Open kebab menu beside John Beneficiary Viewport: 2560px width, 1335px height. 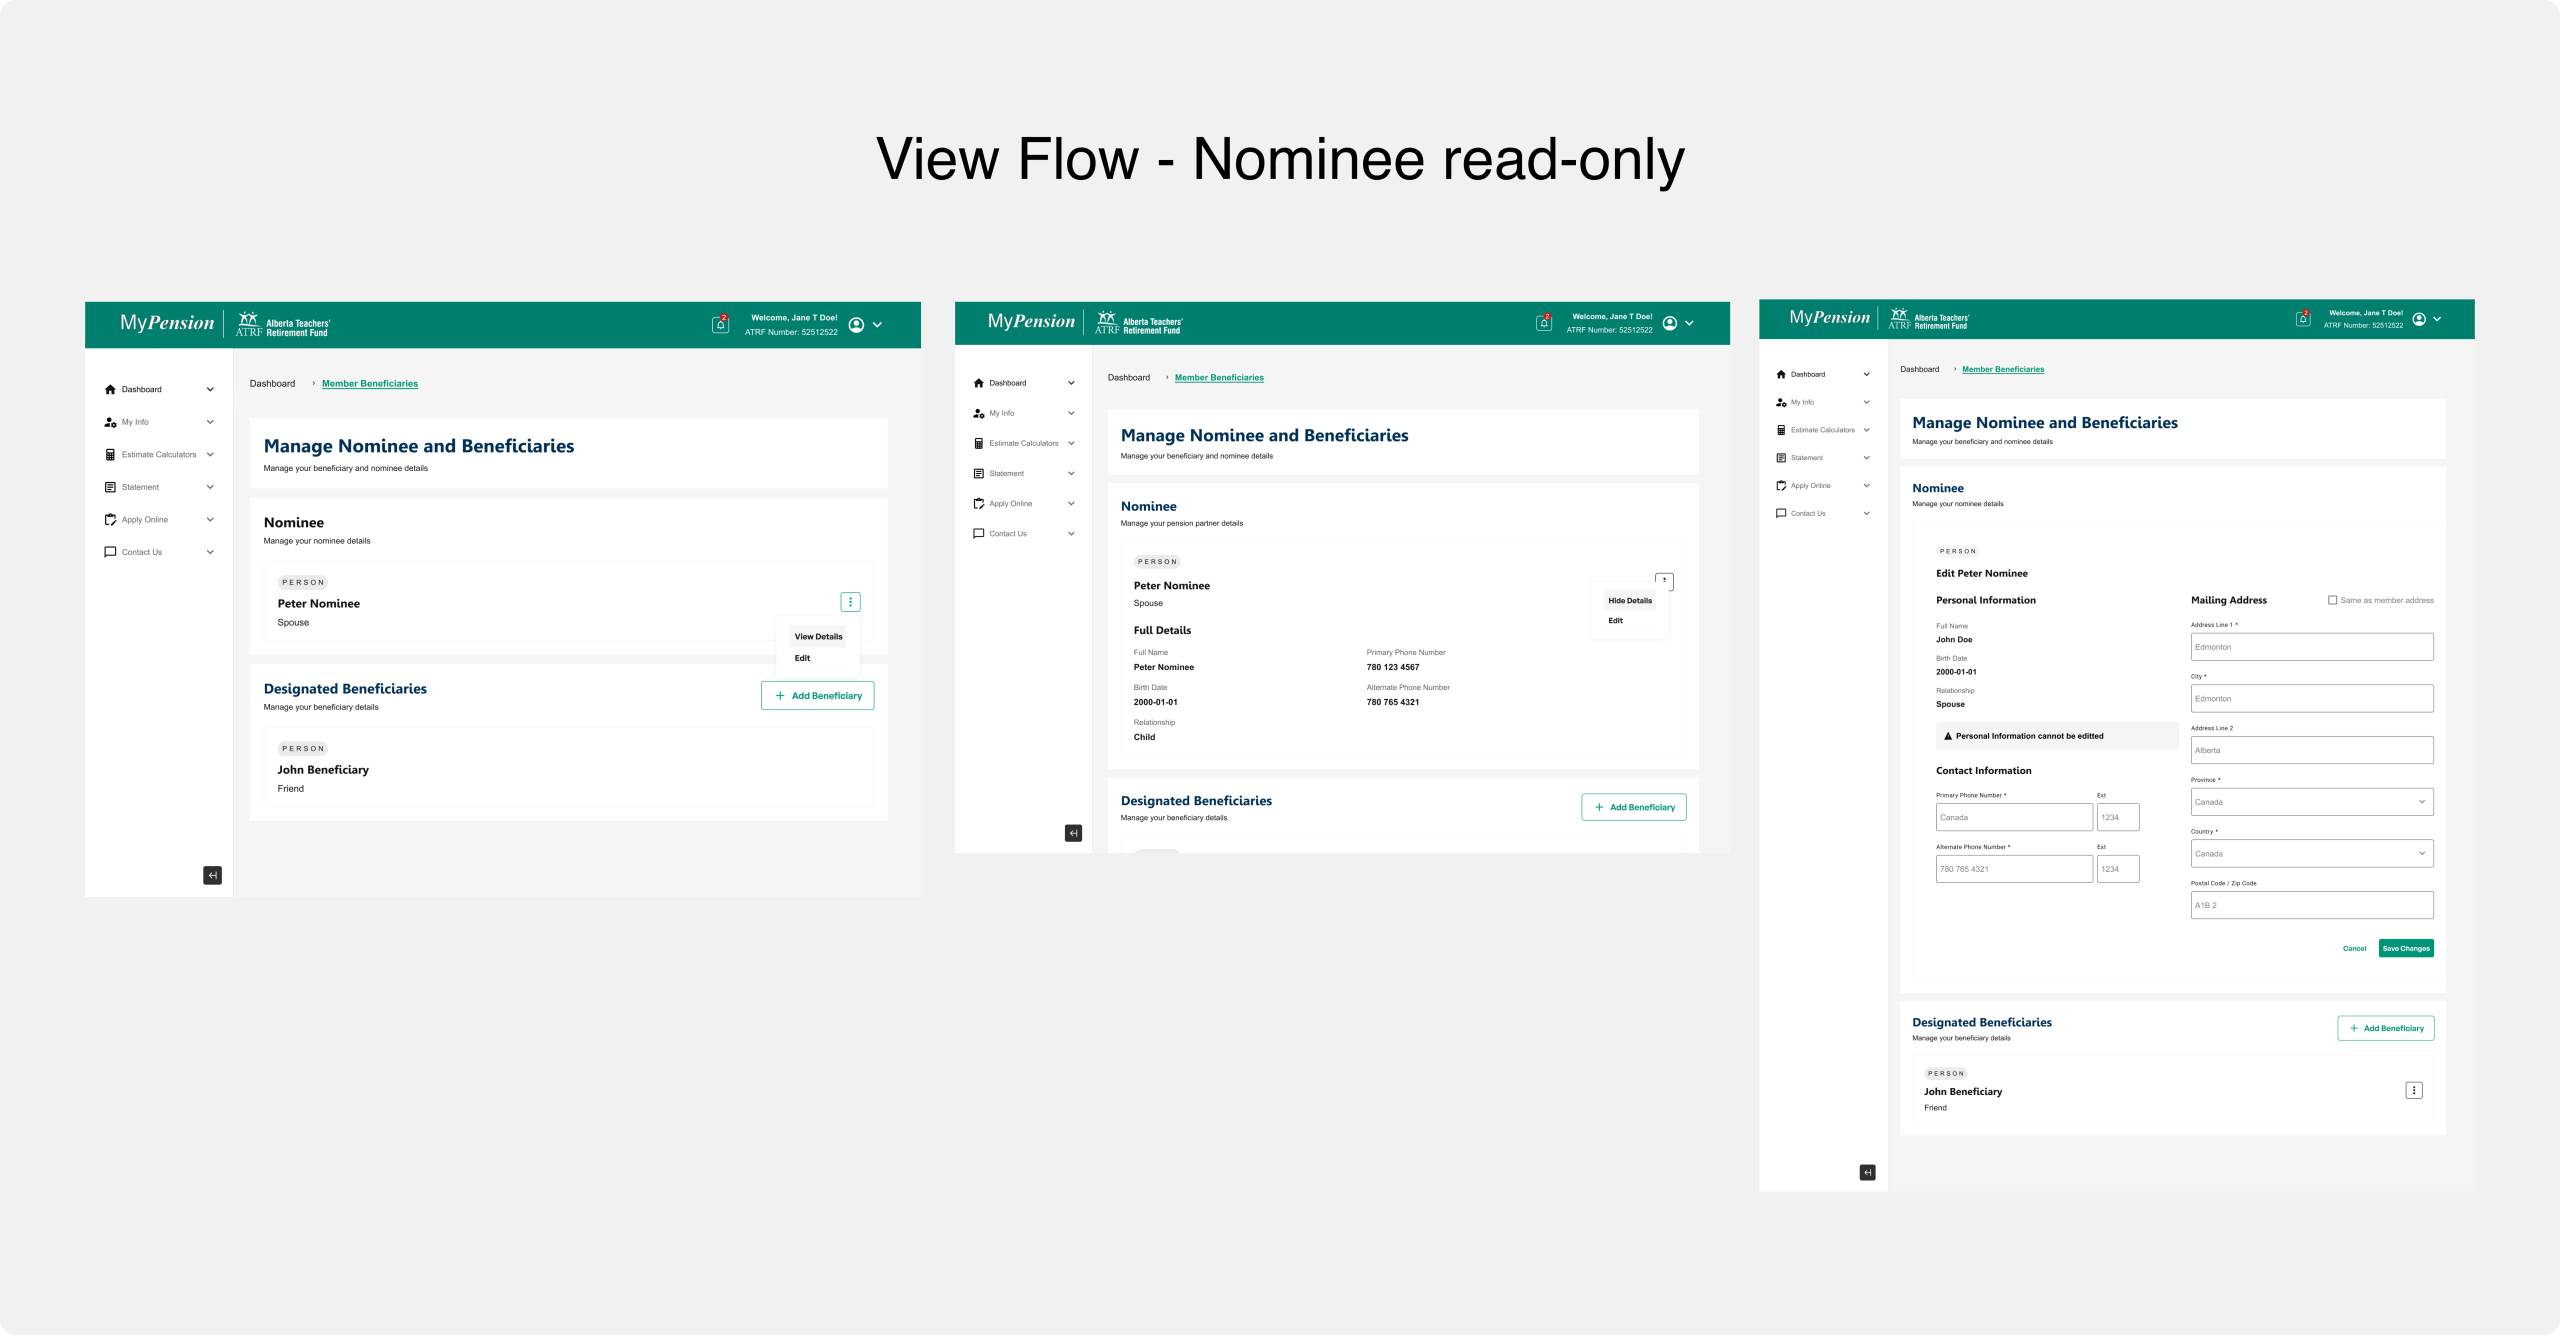point(2414,1090)
